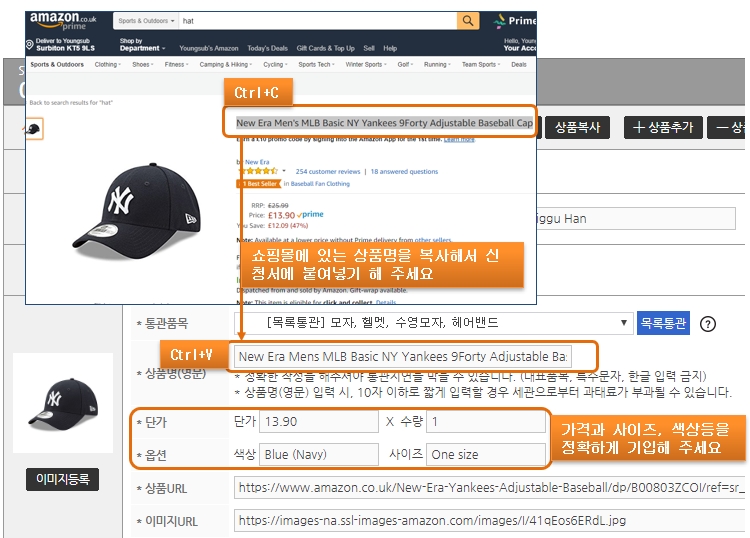Click the star rating icons
The width and height of the screenshot is (750, 538).
pyautogui.click(x=258, y=171)
